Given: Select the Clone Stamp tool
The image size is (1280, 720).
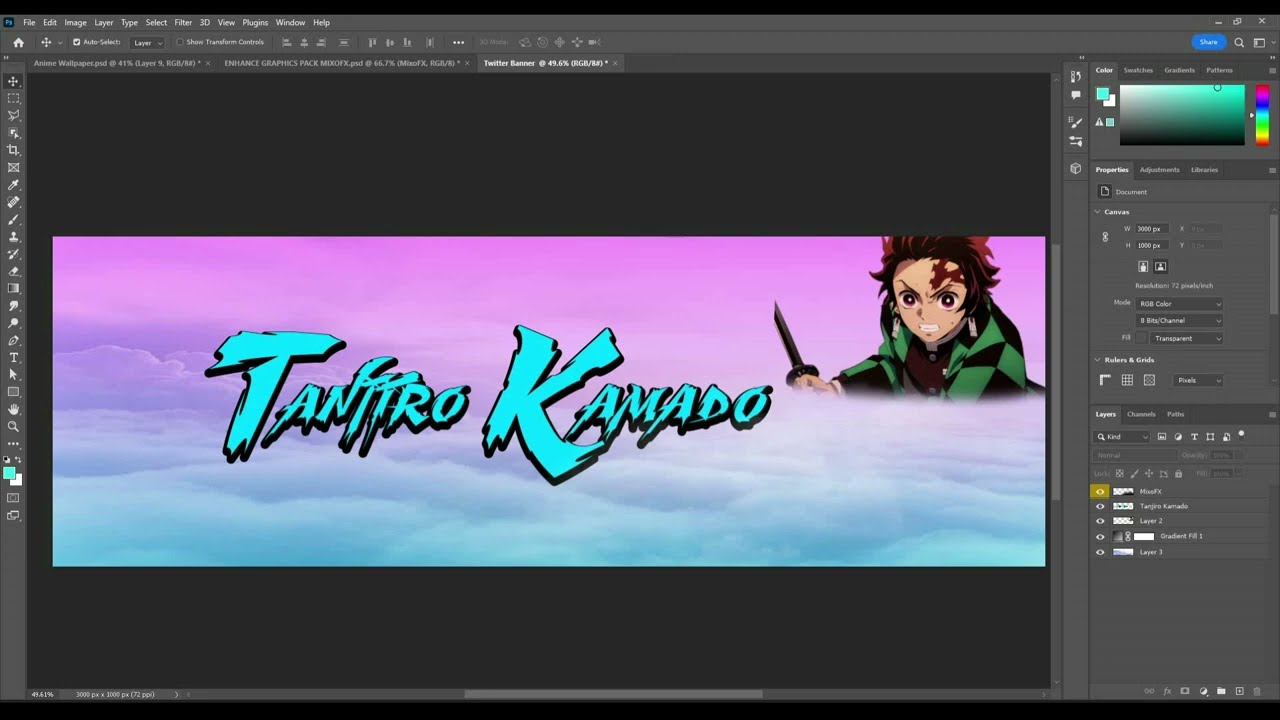Looking at the screenshot, I should [13, 237].
